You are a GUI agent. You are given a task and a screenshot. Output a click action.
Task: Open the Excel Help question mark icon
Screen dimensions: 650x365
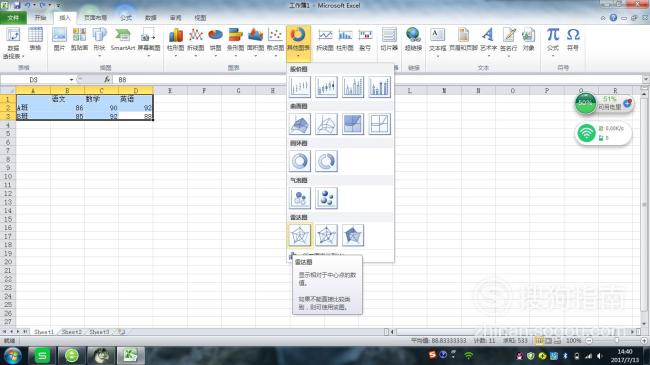[x=613, y=18]
